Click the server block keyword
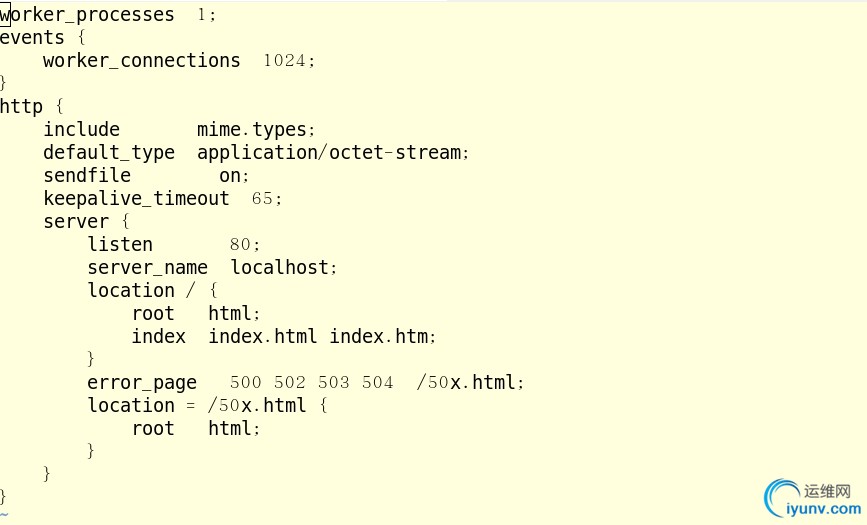 (x=76, y=222)
